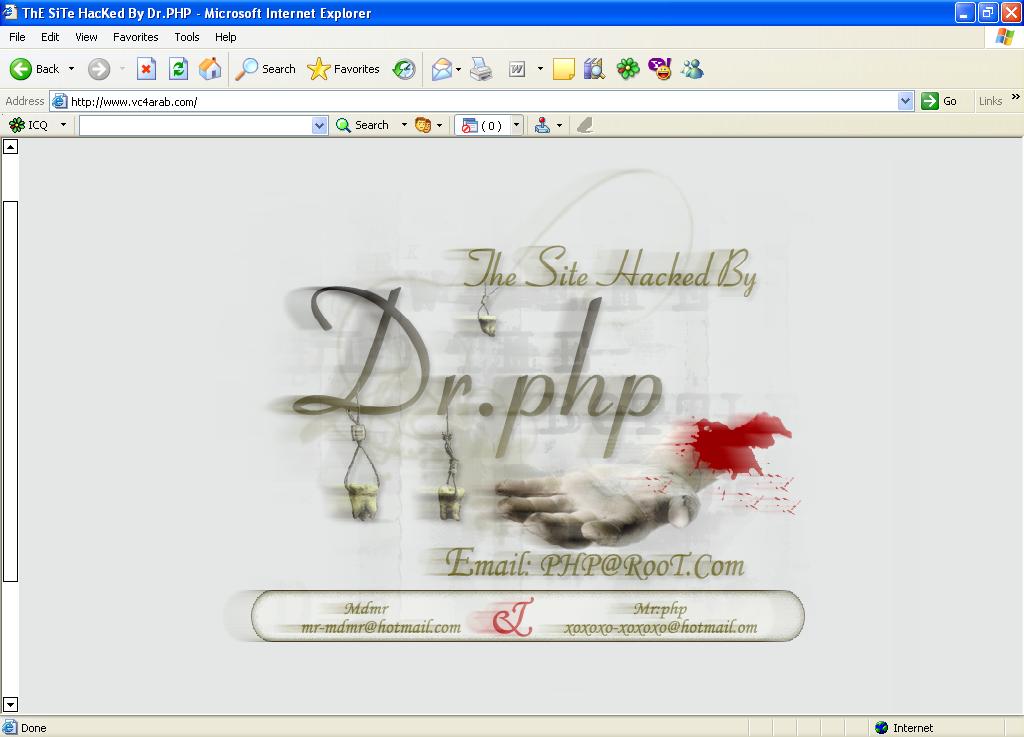Launch MSN Messenger people icon
Screen dimensions: 1024x737
[x=692, y=69]
